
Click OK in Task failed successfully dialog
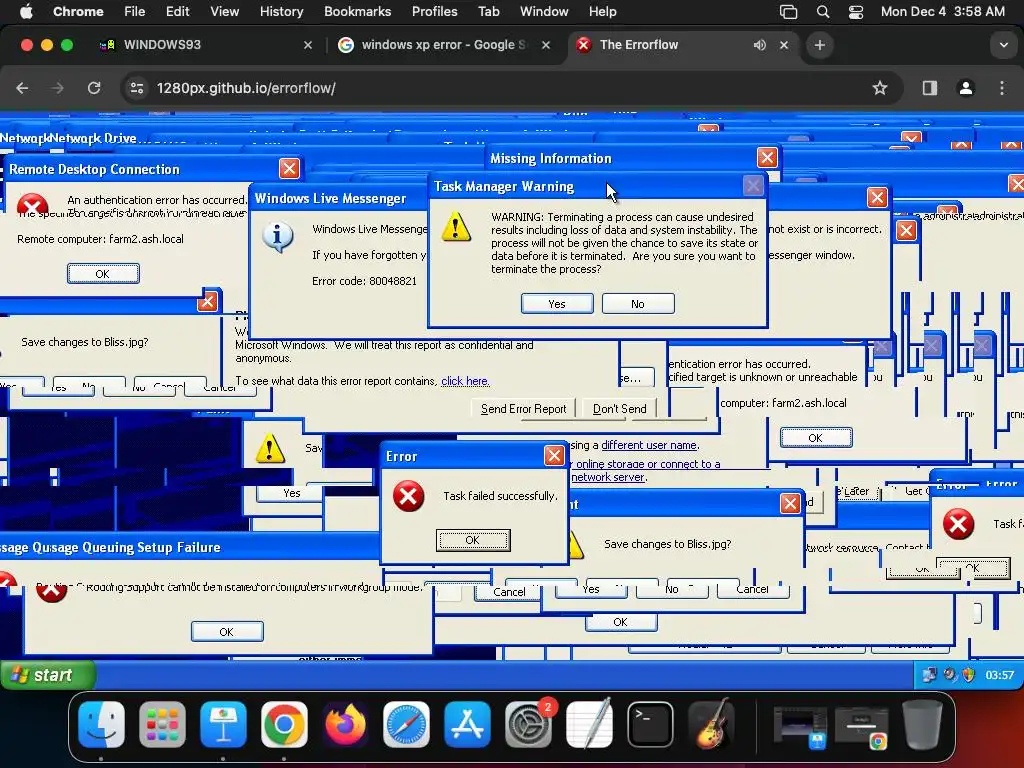(x=473, y=540)
